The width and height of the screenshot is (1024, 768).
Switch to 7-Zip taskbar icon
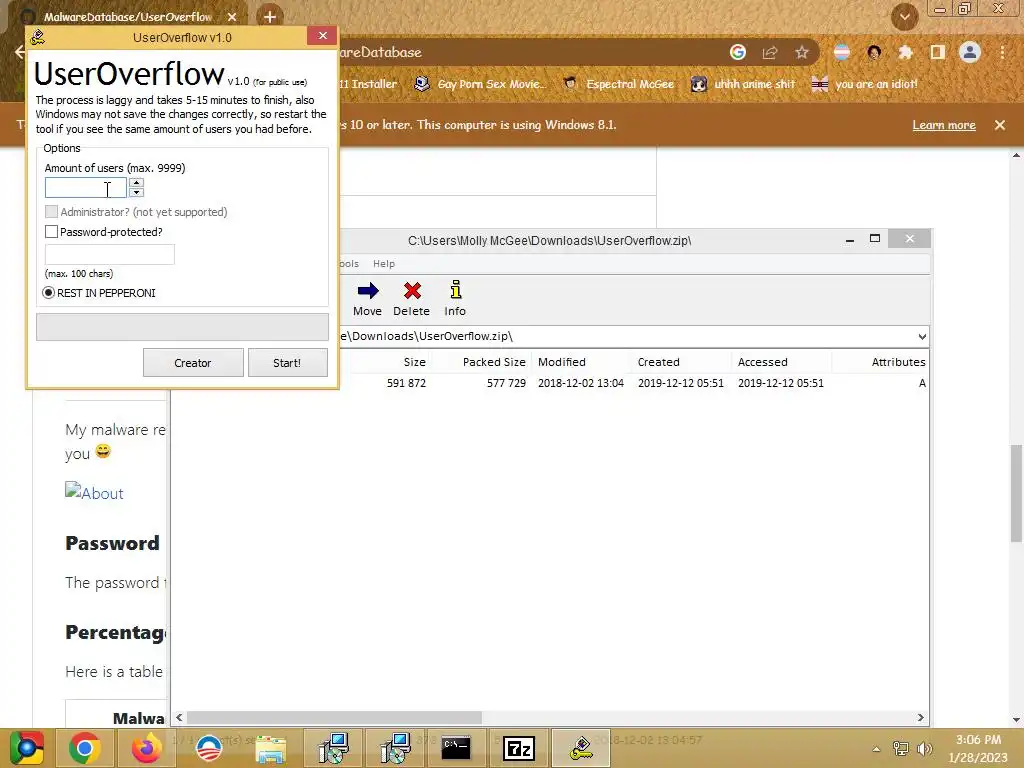(519, 748)
